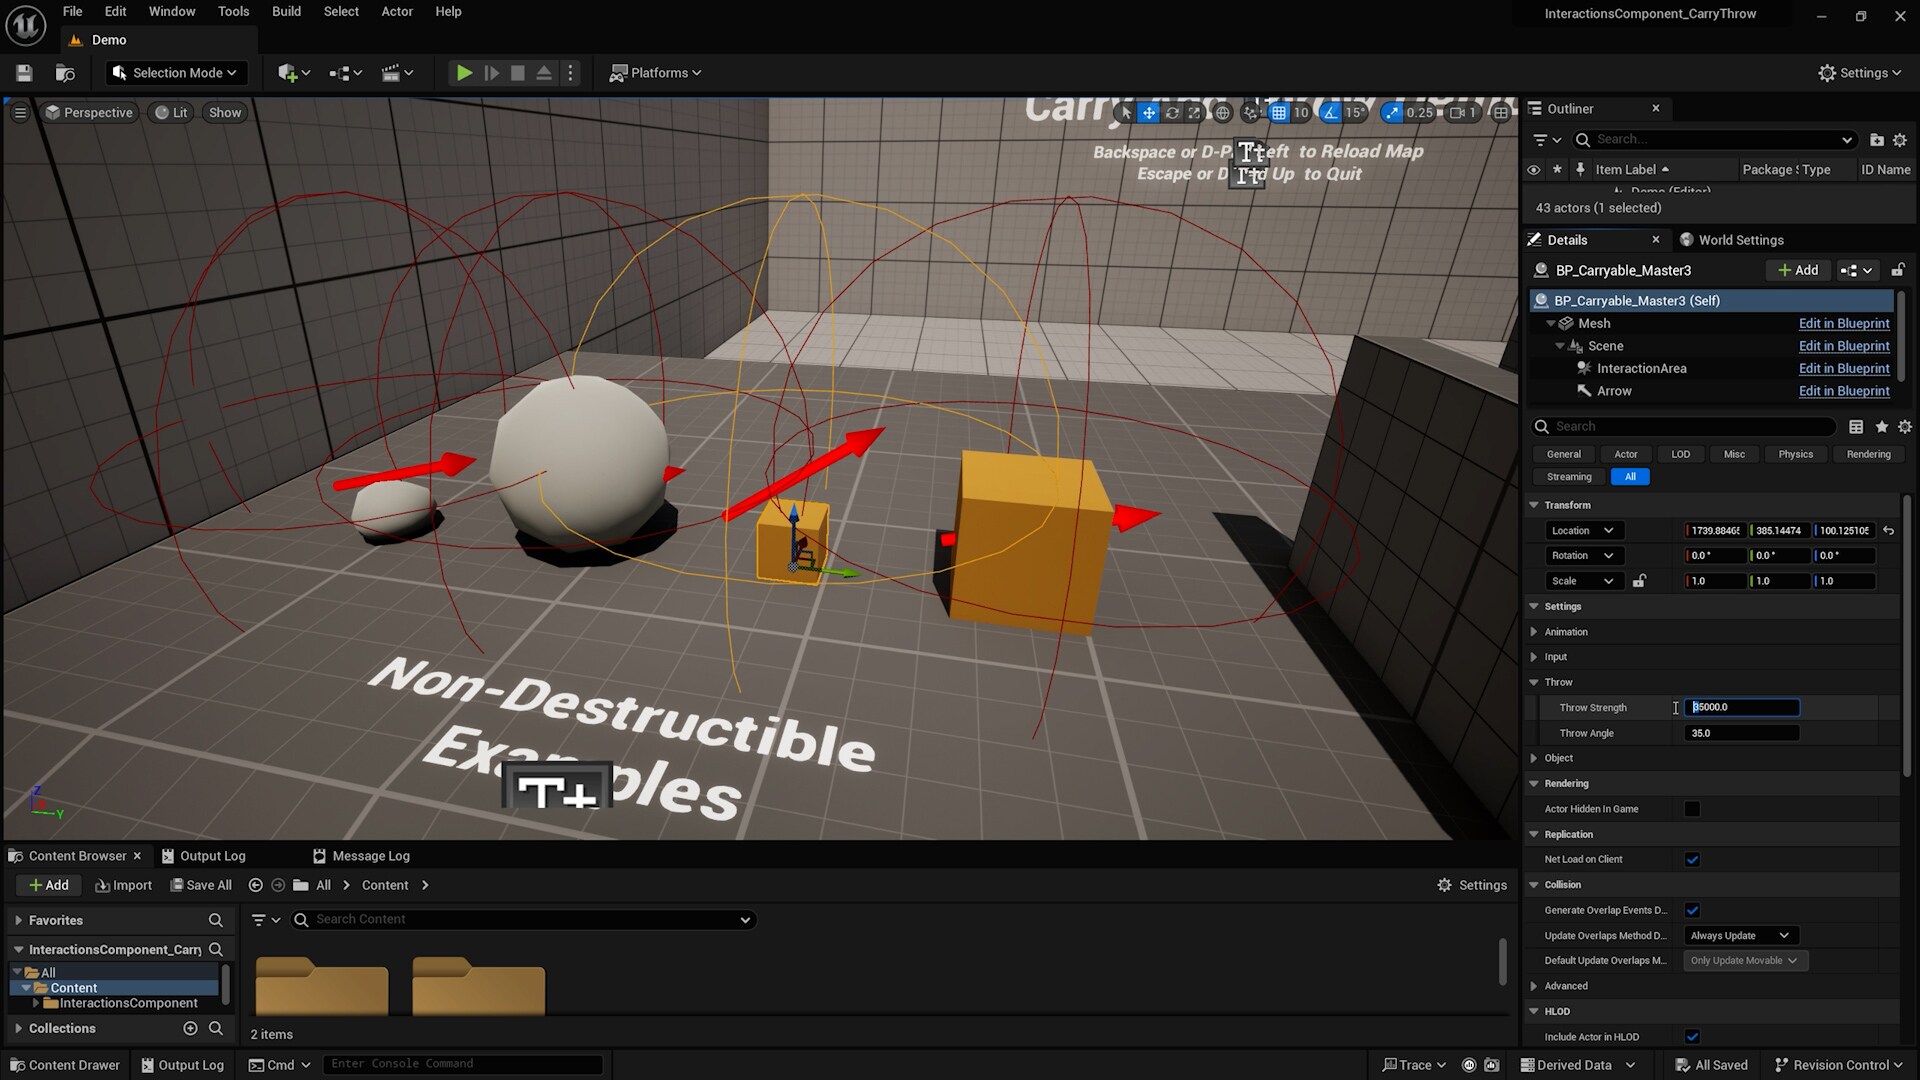Click Edit in Blueprint link for Mesh

point(1843,324)
